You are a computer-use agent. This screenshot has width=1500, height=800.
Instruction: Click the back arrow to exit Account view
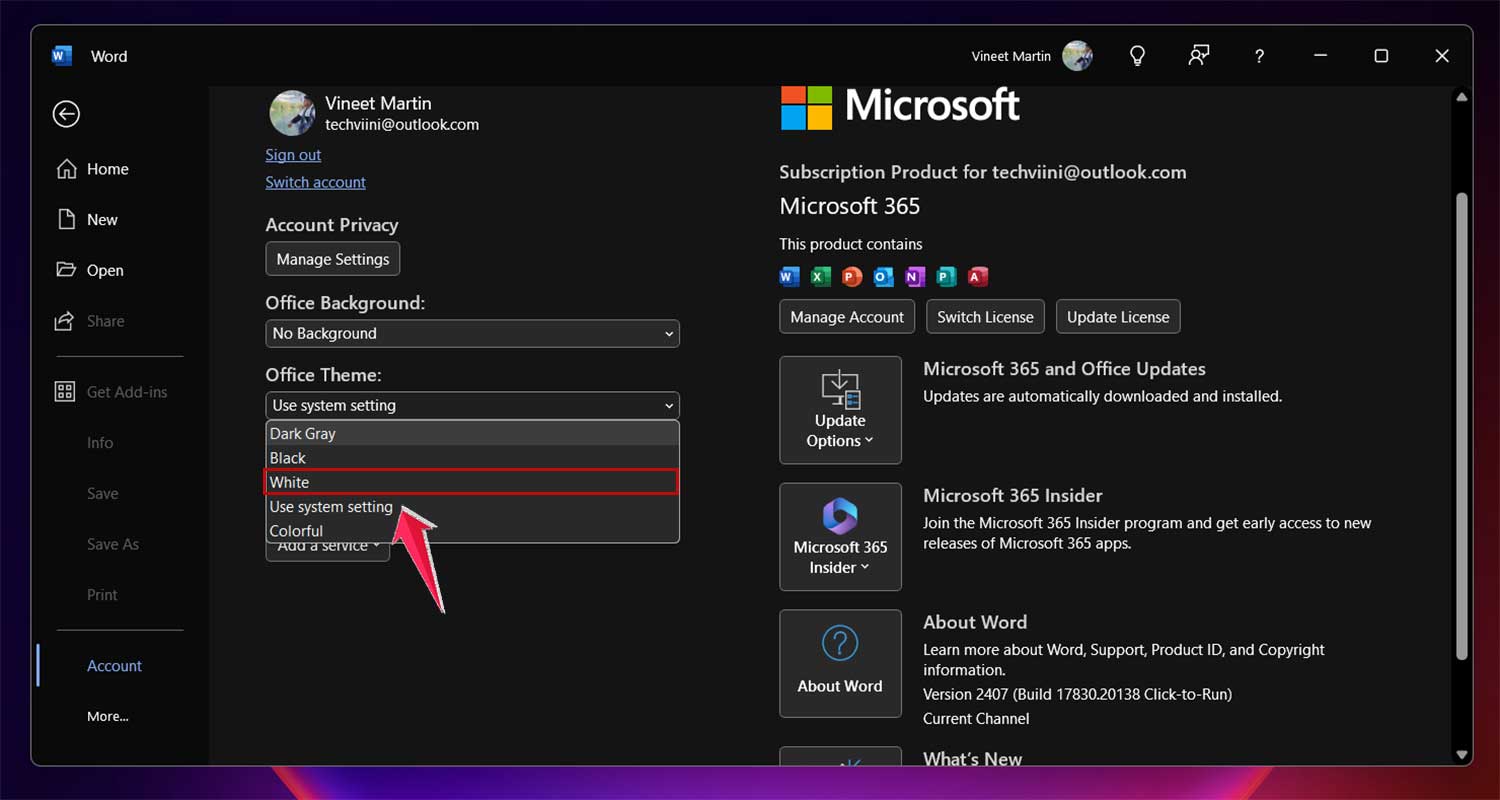(65, 114)
